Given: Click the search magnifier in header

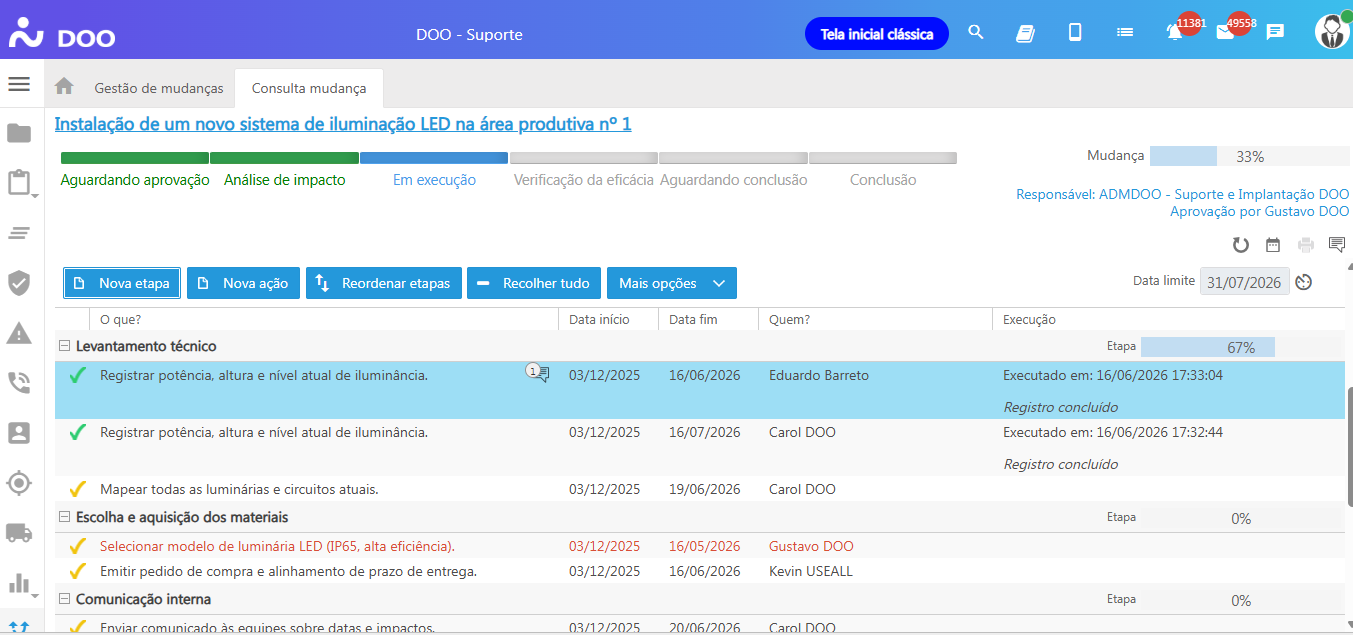Looking at the screenshot, I should pos(976,32).
